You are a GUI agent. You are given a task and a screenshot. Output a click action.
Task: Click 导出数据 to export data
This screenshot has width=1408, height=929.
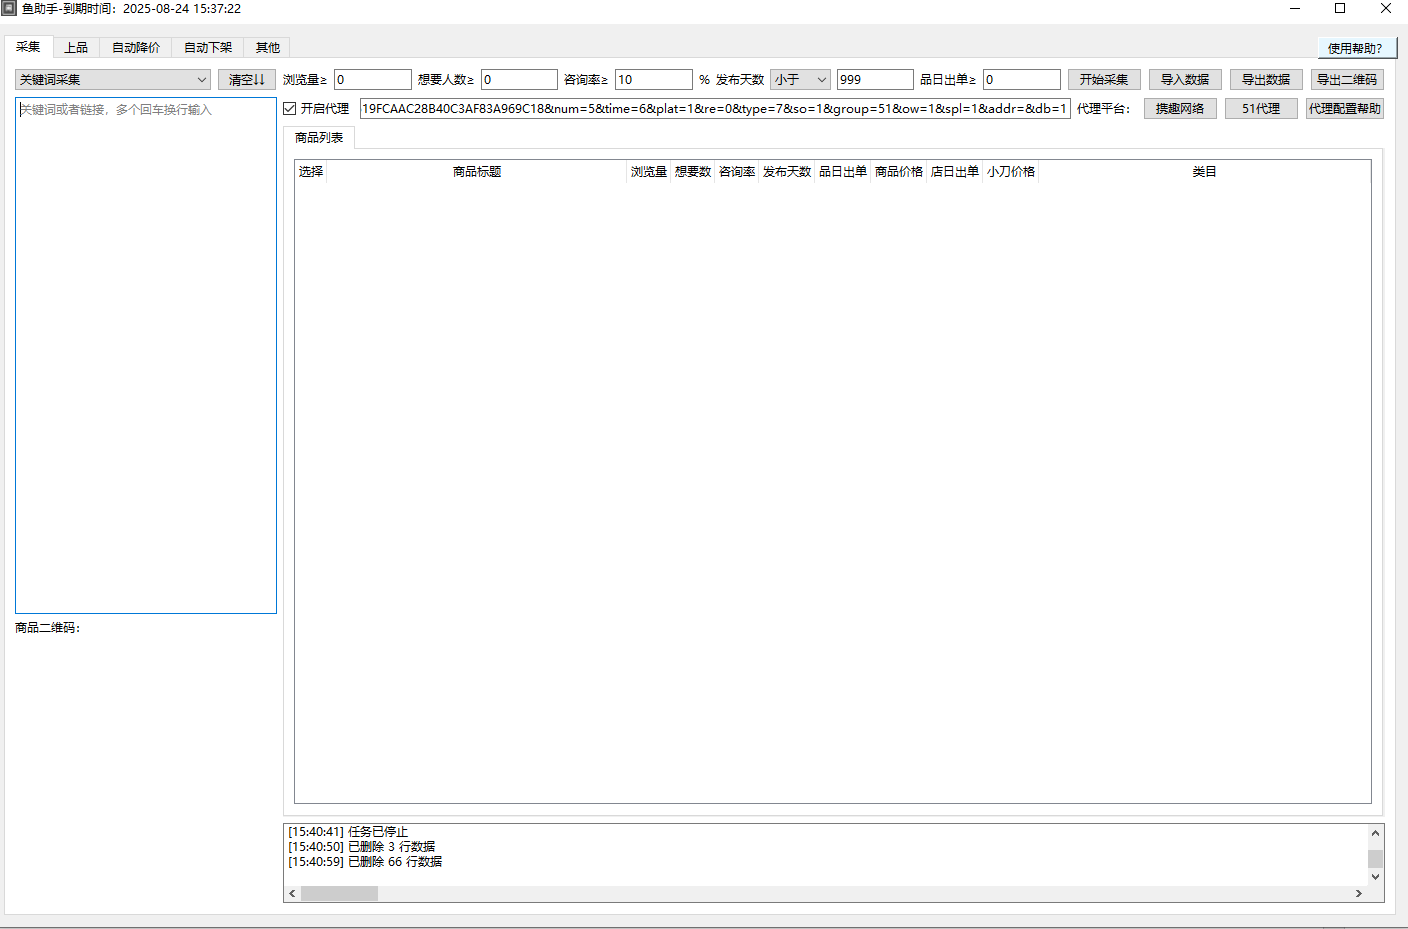[1265, 80]
